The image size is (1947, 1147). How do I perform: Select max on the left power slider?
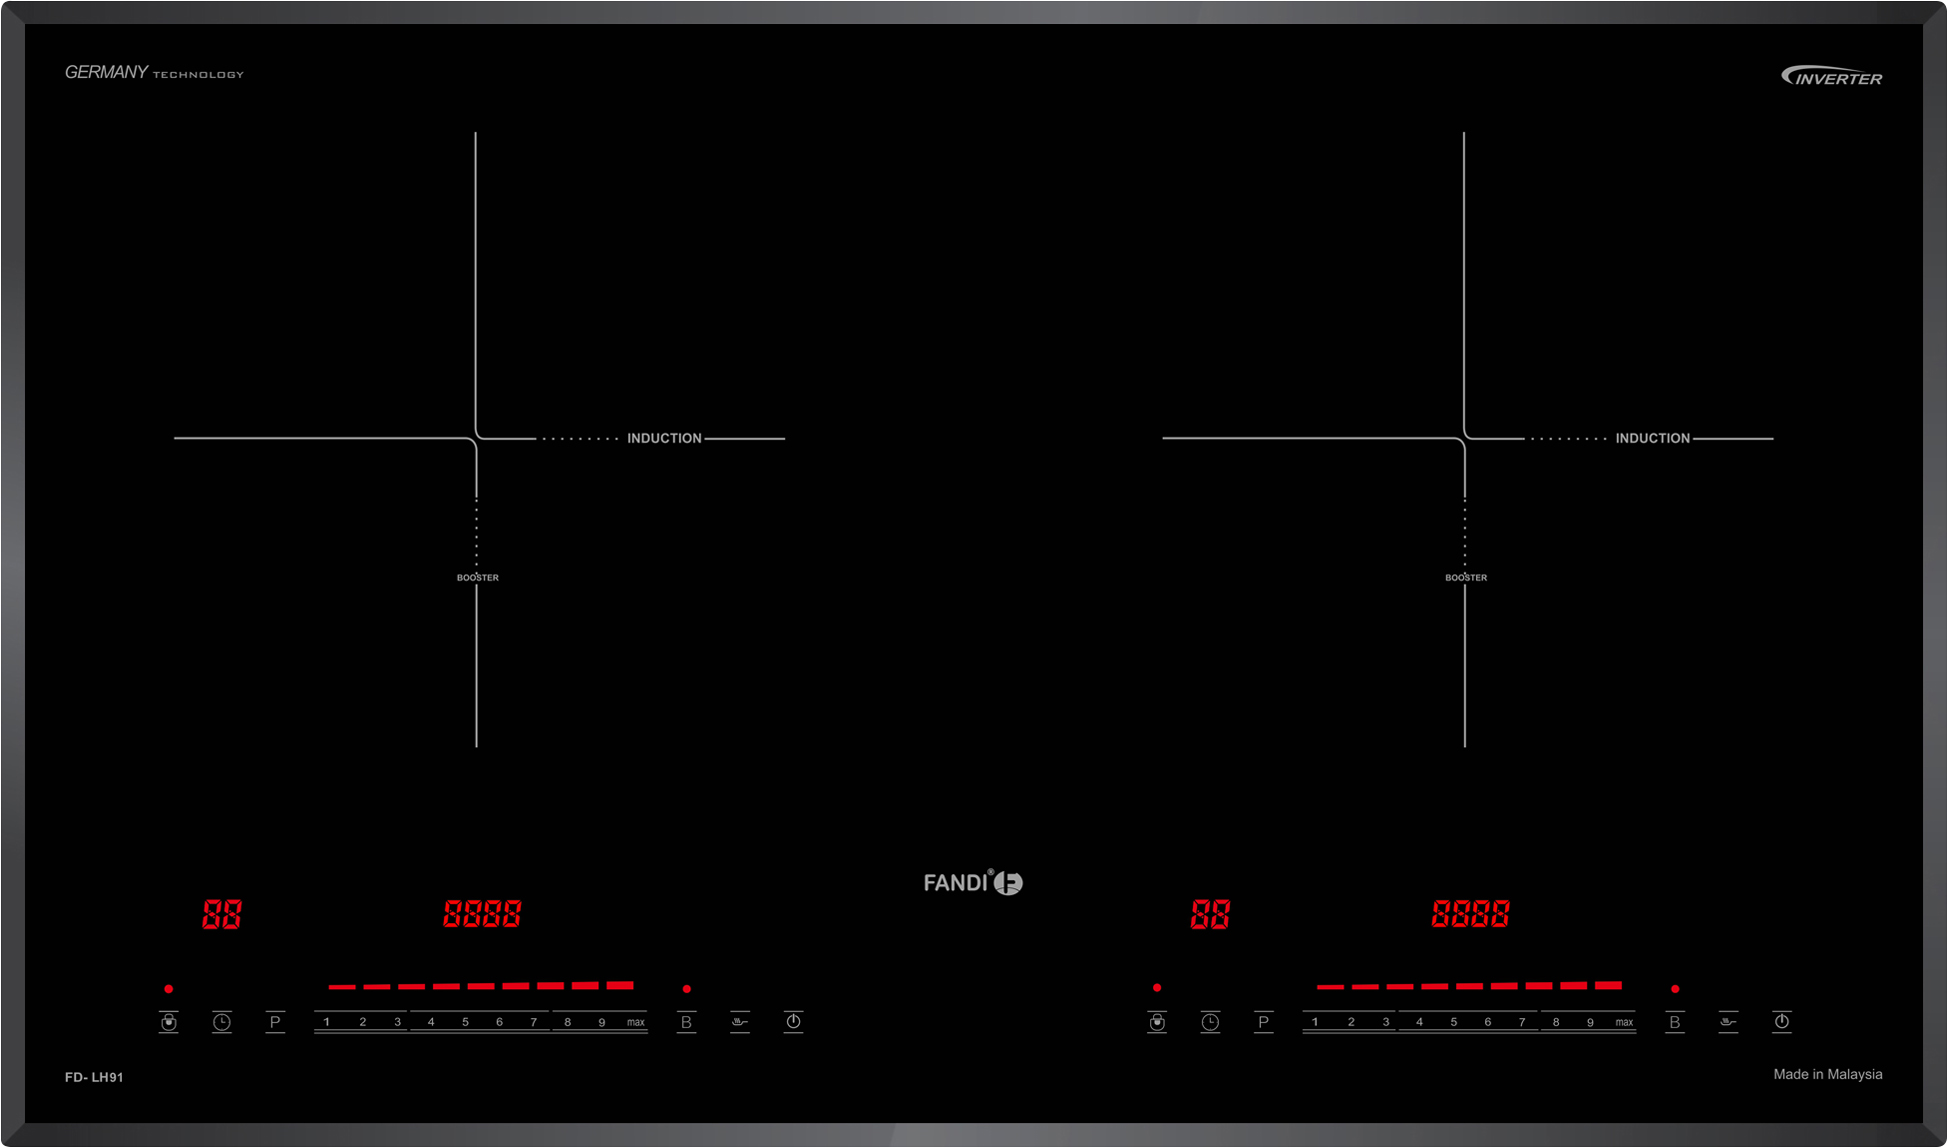[635, 1022]
